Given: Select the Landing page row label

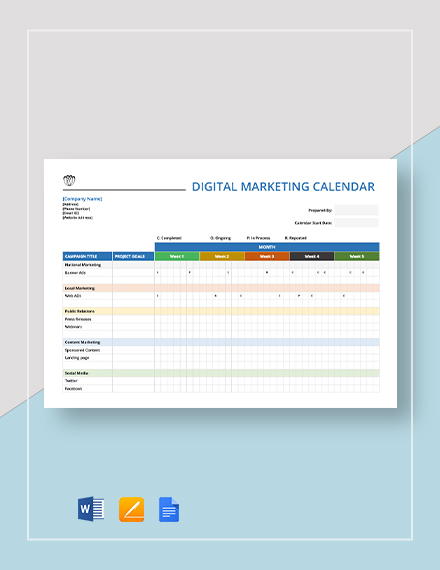Looking at the screenshot, I should pyautogui.click(x=77, y=358).
